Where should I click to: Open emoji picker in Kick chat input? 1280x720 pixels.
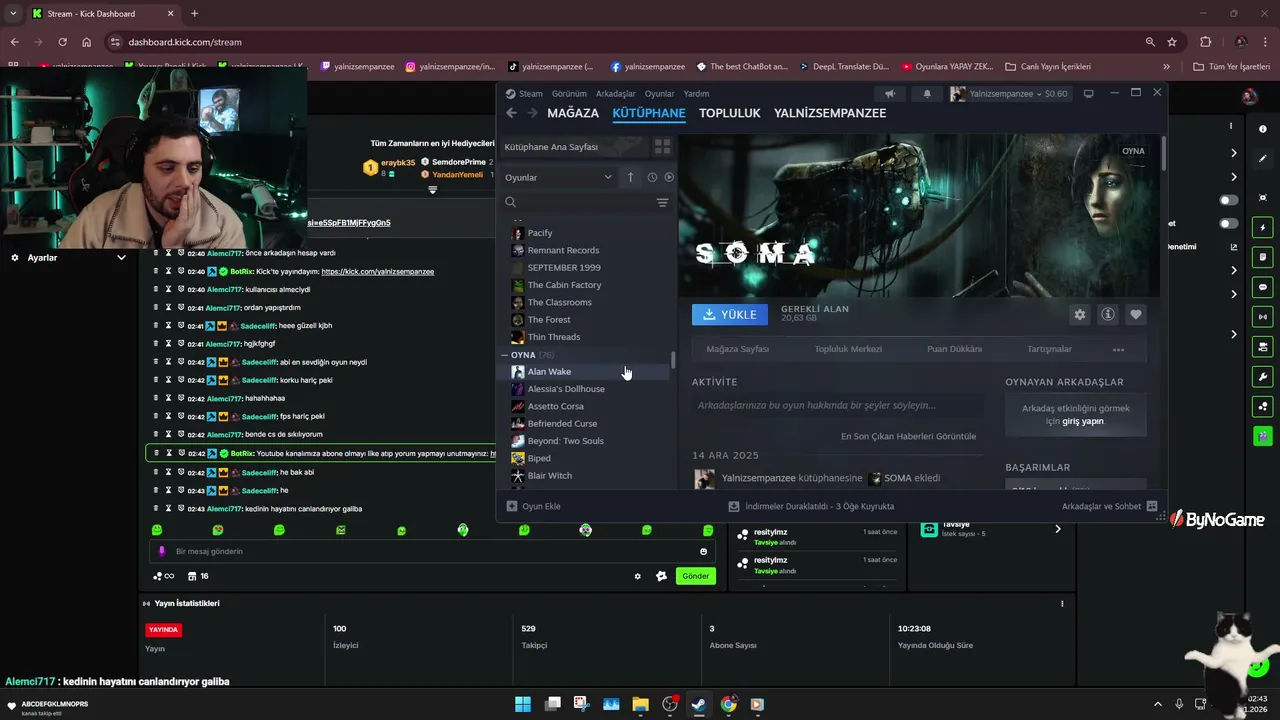[703, 551]
